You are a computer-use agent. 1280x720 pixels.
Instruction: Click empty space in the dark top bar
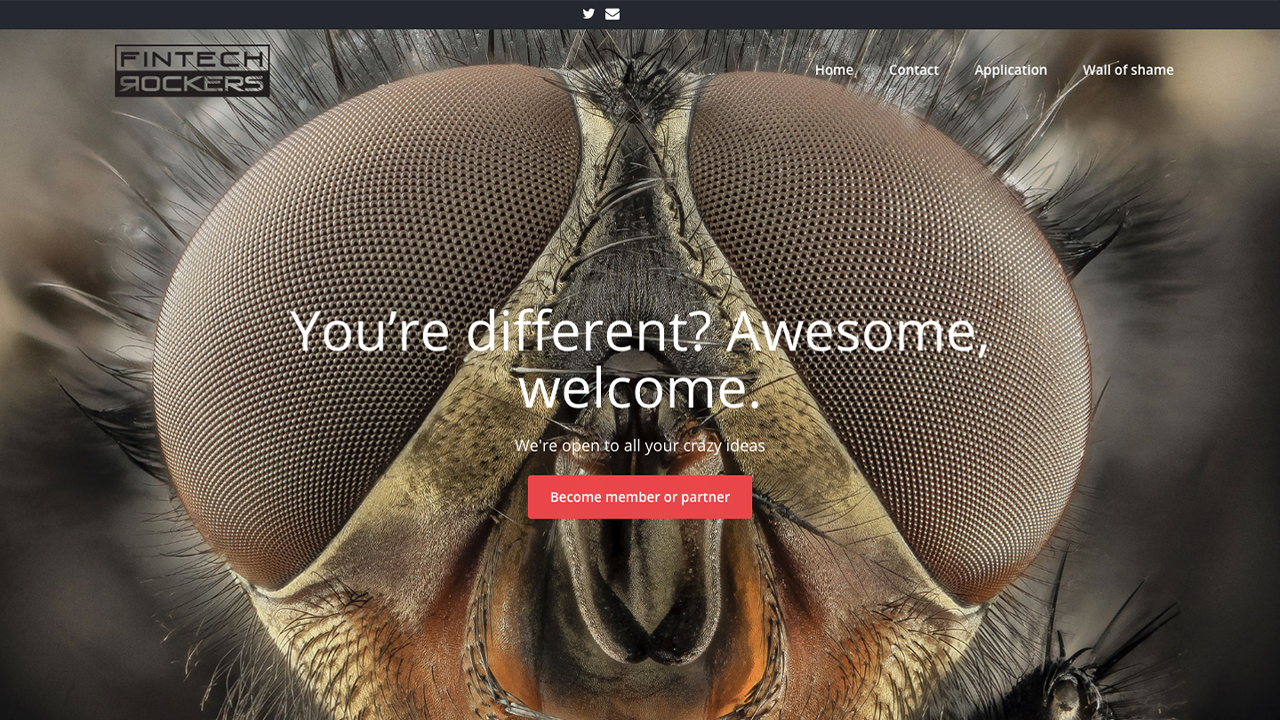tap(300, 14)
